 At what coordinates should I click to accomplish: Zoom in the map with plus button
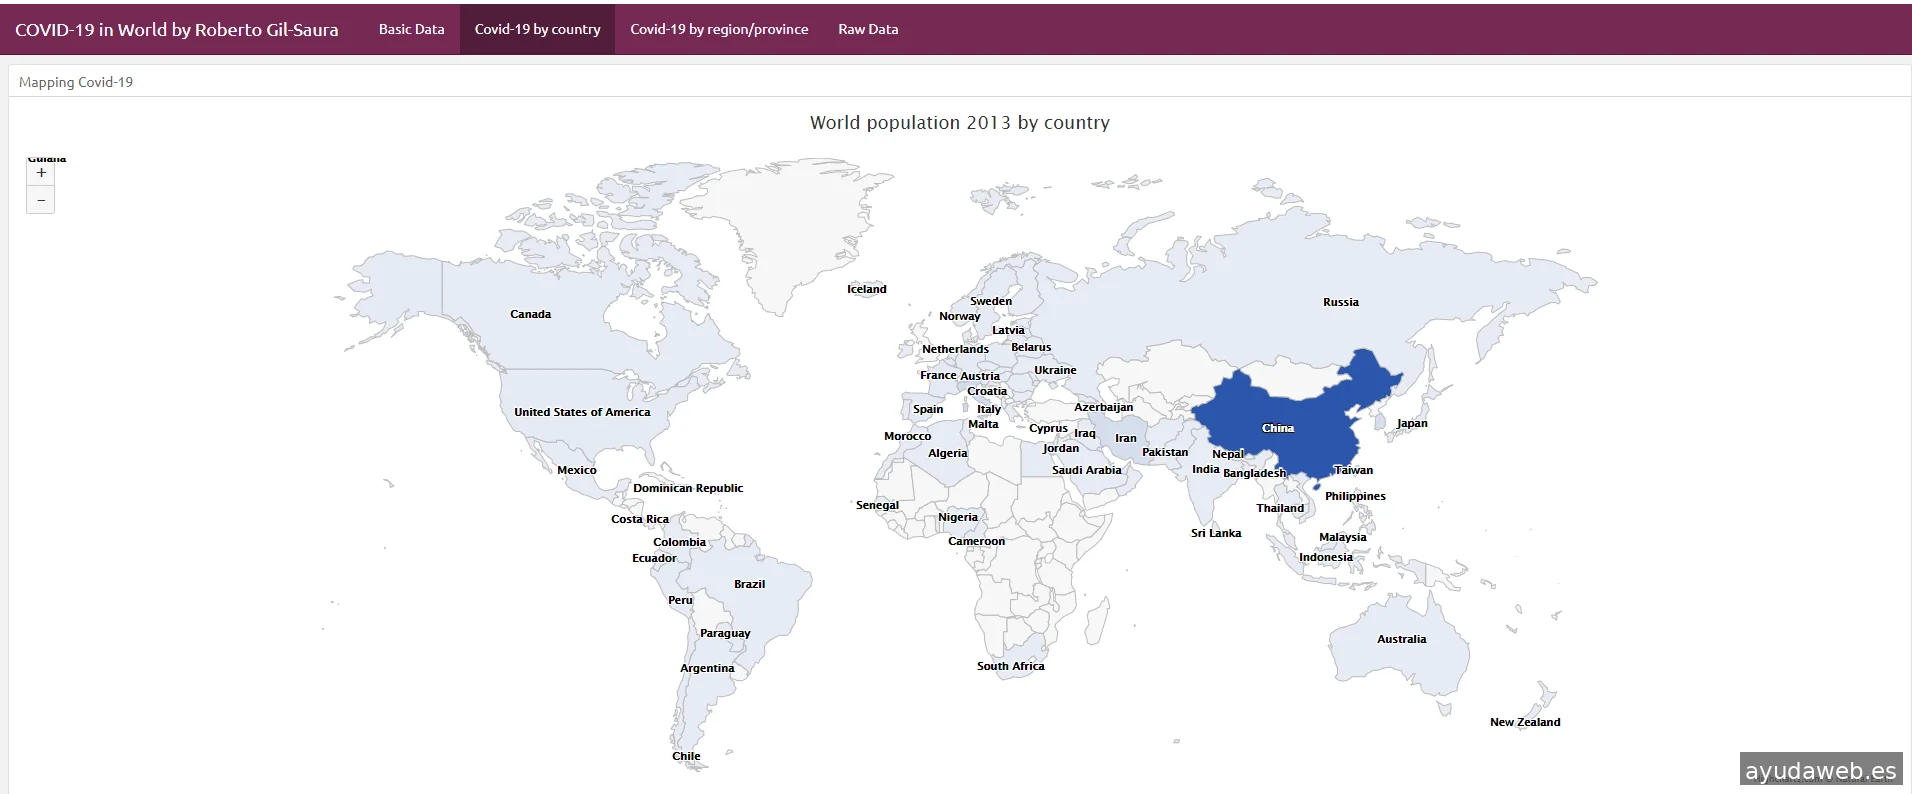[41, 173]
